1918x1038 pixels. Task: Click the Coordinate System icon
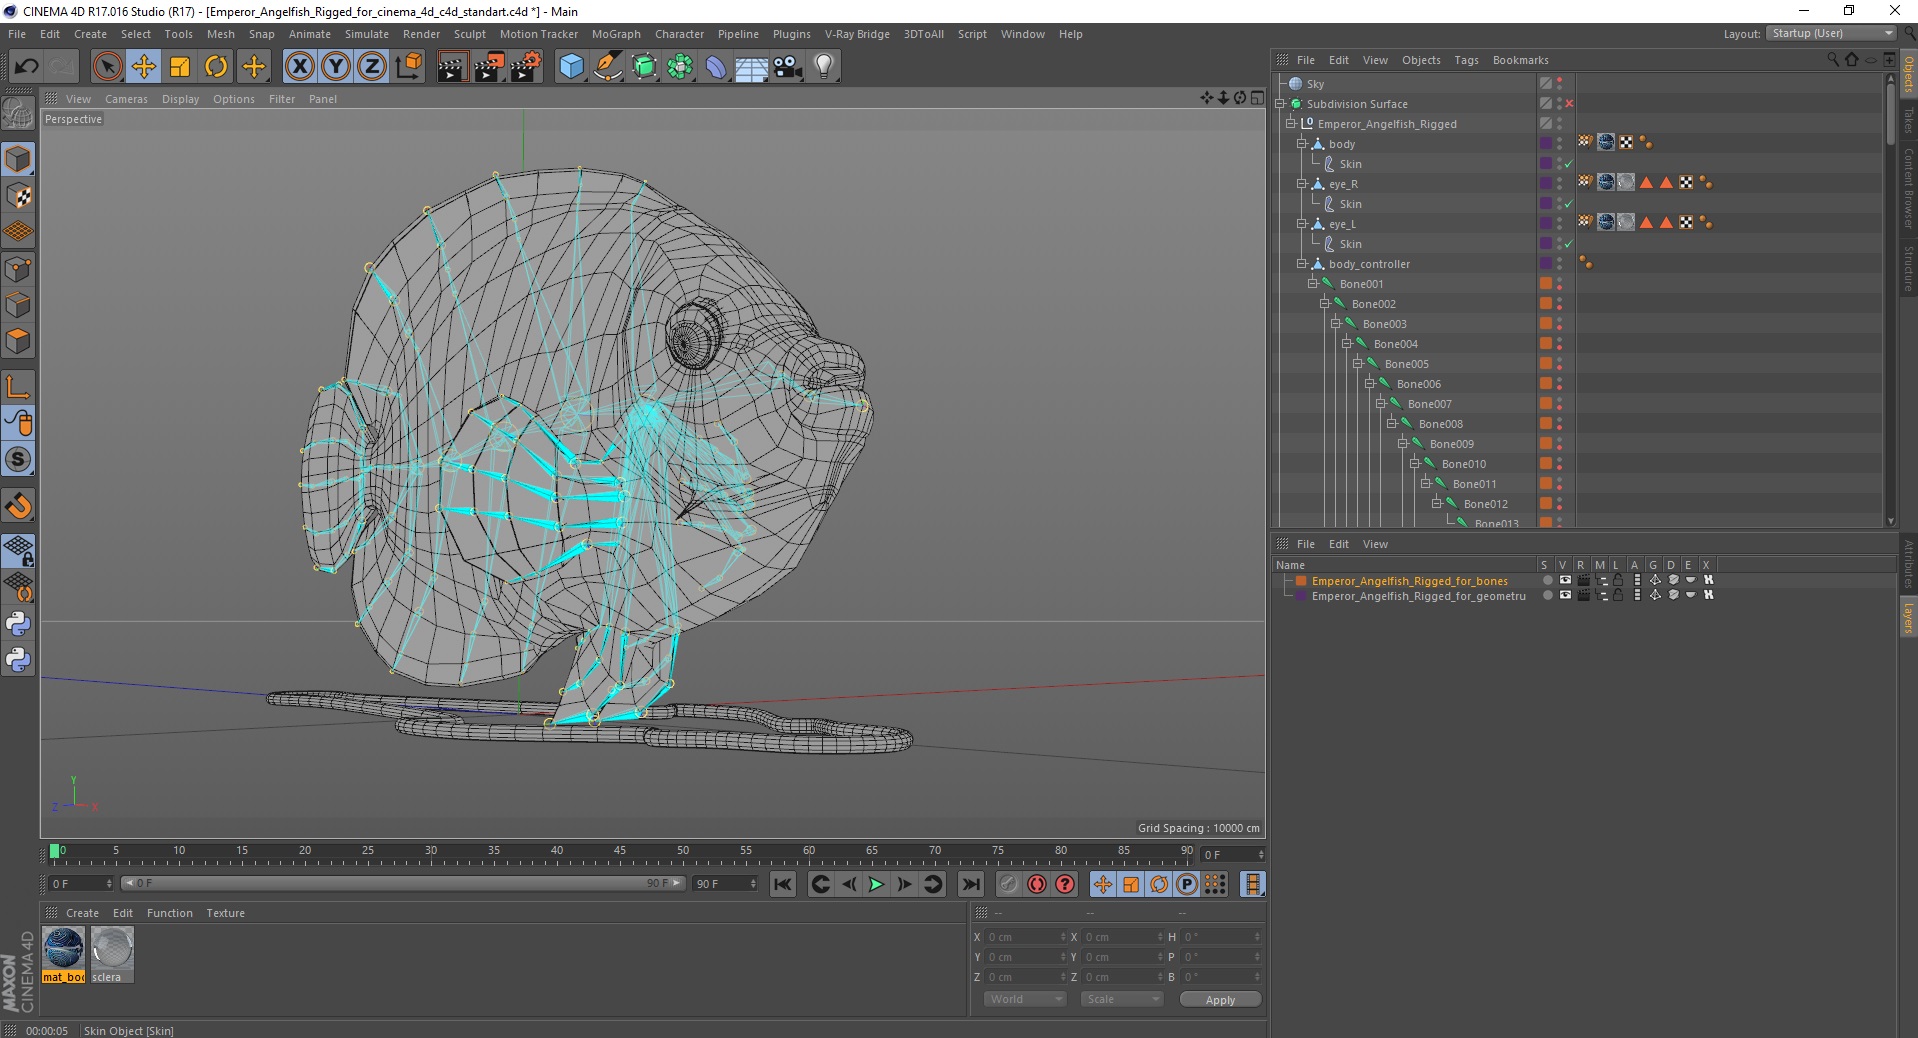tap(409, 67)
